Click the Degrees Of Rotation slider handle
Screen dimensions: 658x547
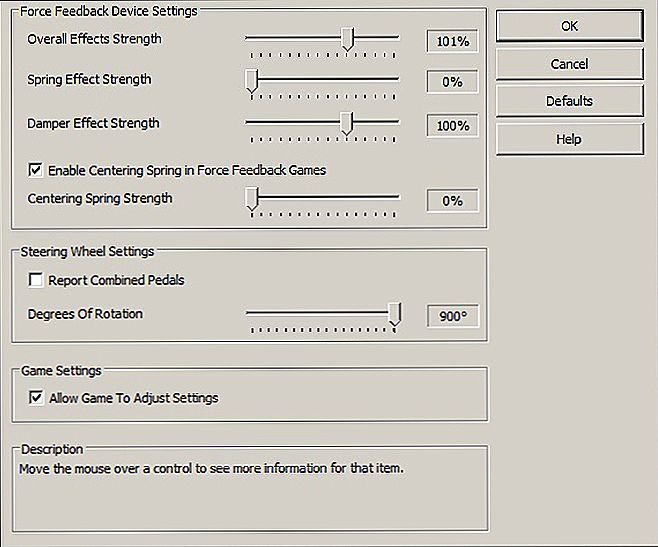394,314
